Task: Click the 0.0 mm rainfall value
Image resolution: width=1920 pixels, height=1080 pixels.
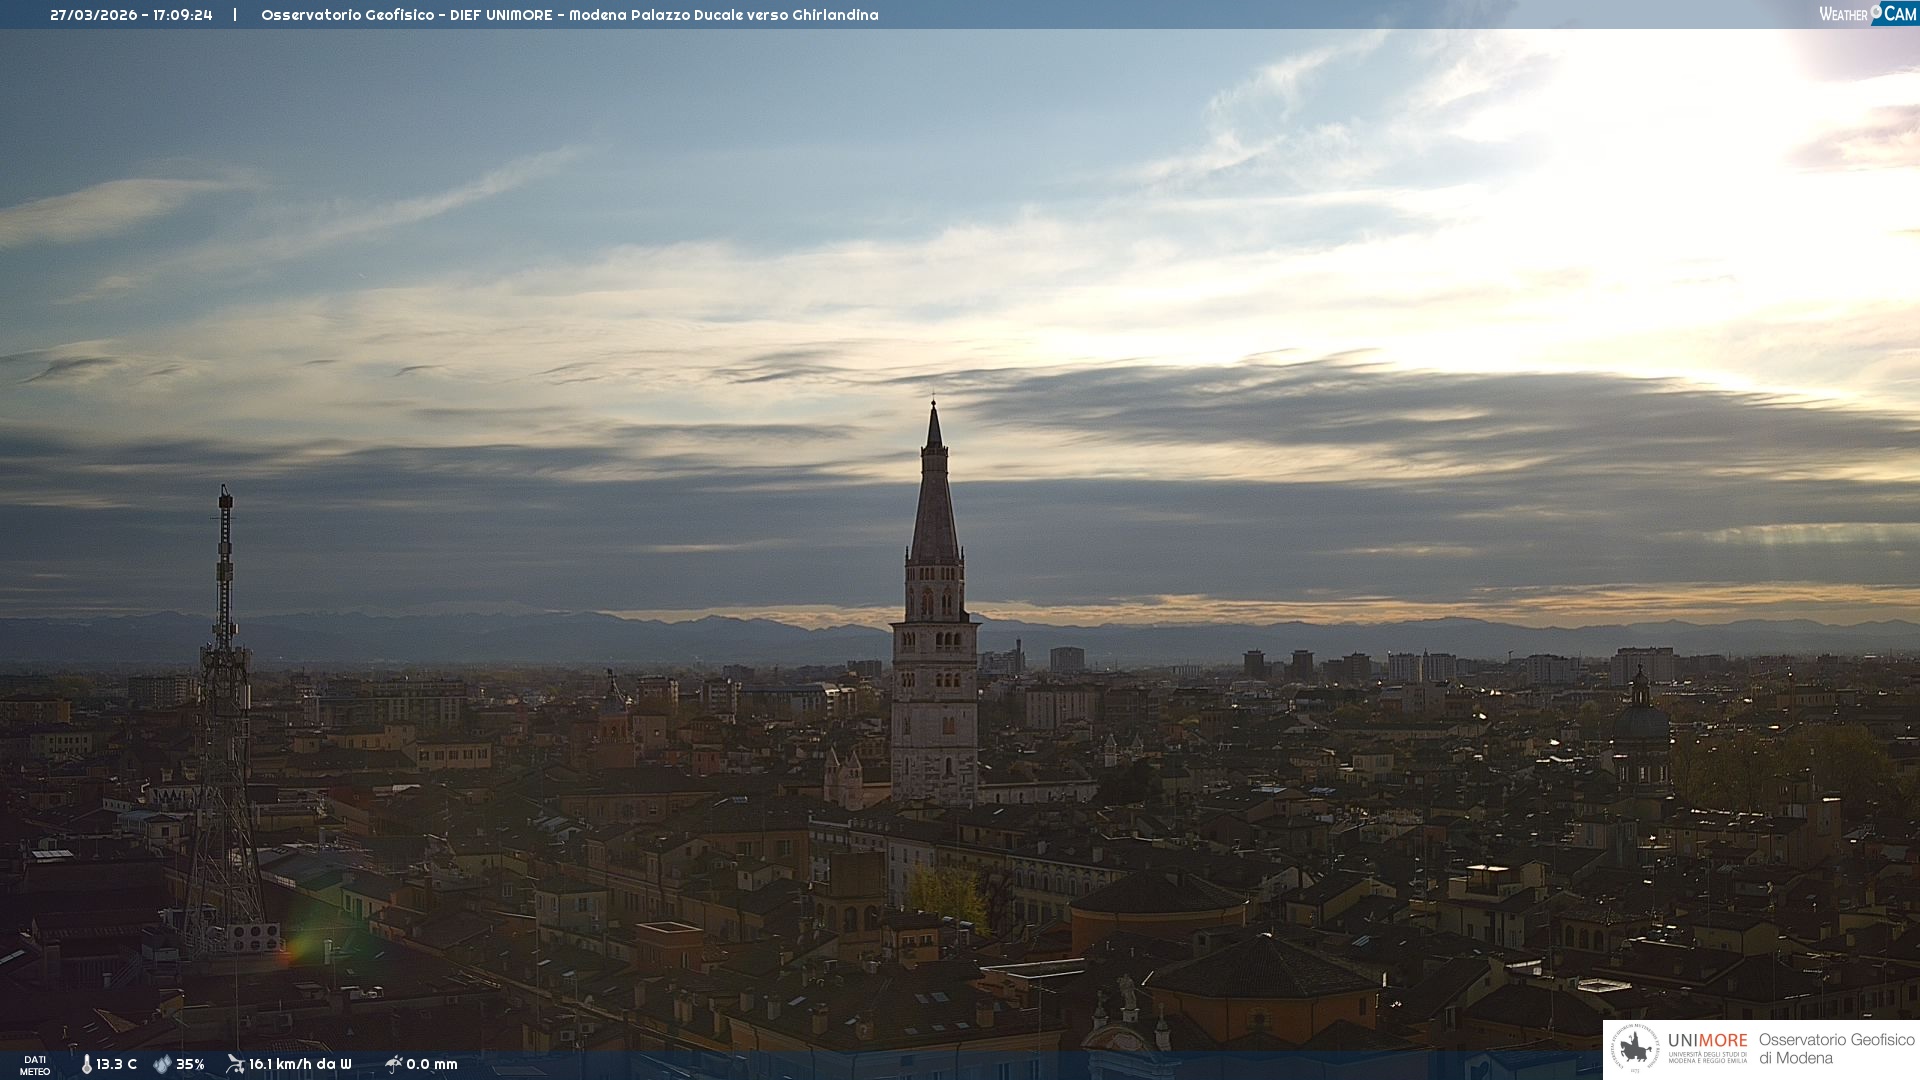Action: [x=432, y=1065]
